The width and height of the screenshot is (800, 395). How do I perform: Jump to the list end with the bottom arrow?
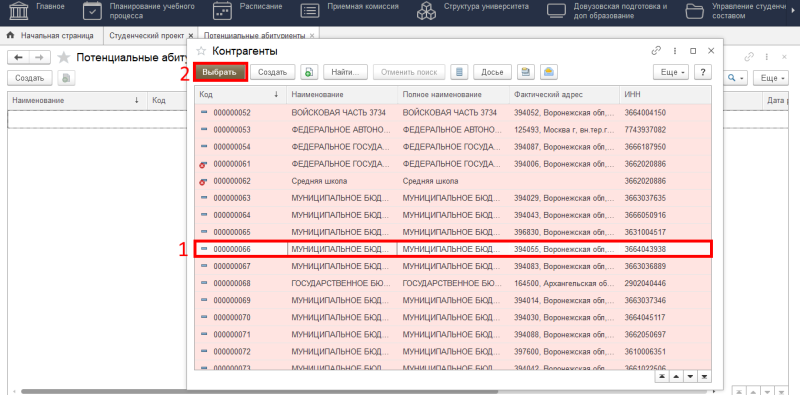click(705, 376)
